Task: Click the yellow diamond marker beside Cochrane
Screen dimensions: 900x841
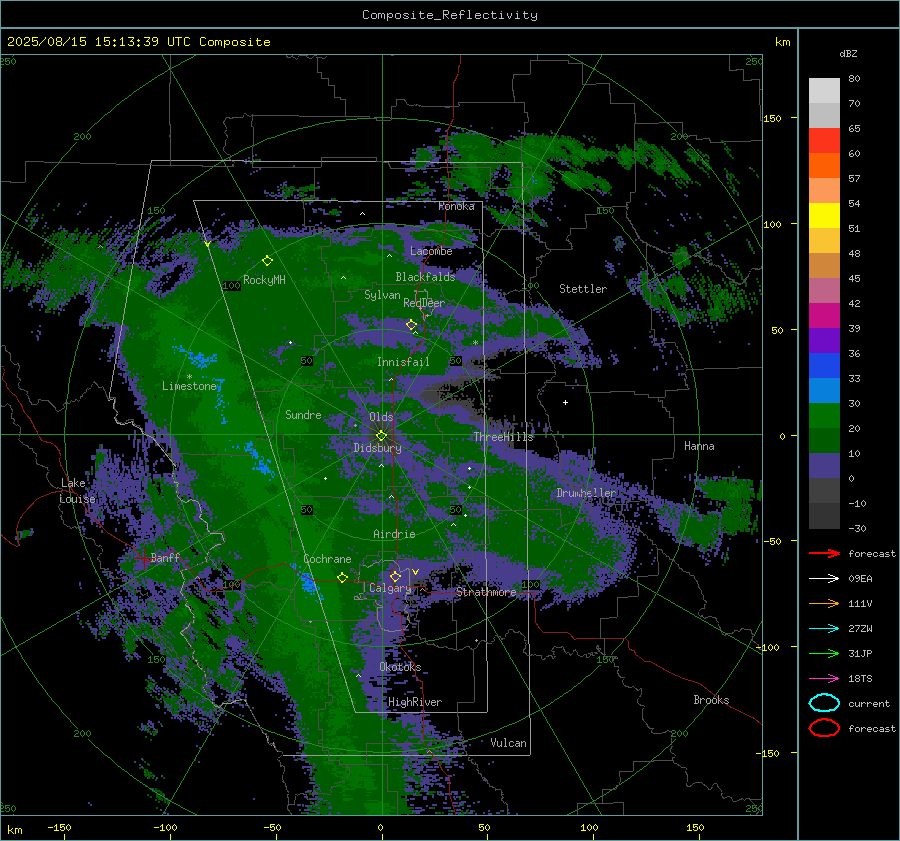Action: click(342, 578)
